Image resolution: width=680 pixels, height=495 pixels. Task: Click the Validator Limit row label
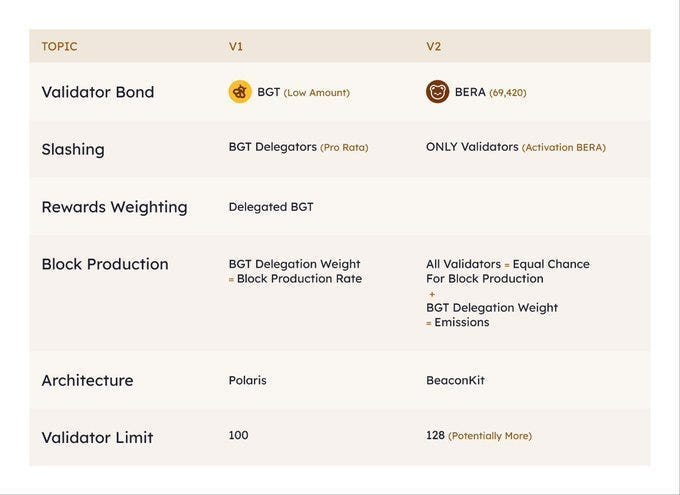[97, 437]
